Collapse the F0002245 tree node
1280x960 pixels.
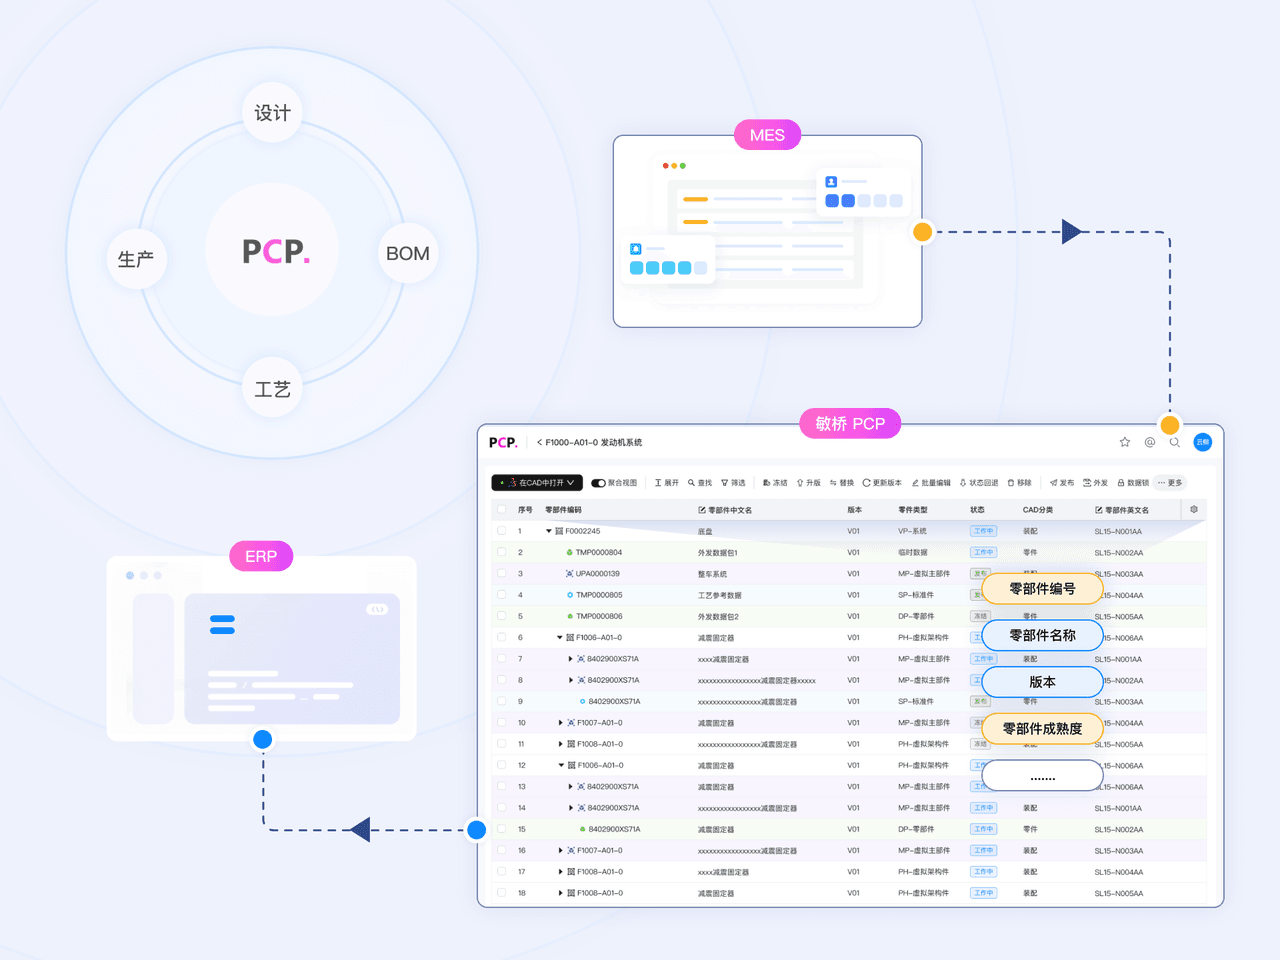[548, 531]
